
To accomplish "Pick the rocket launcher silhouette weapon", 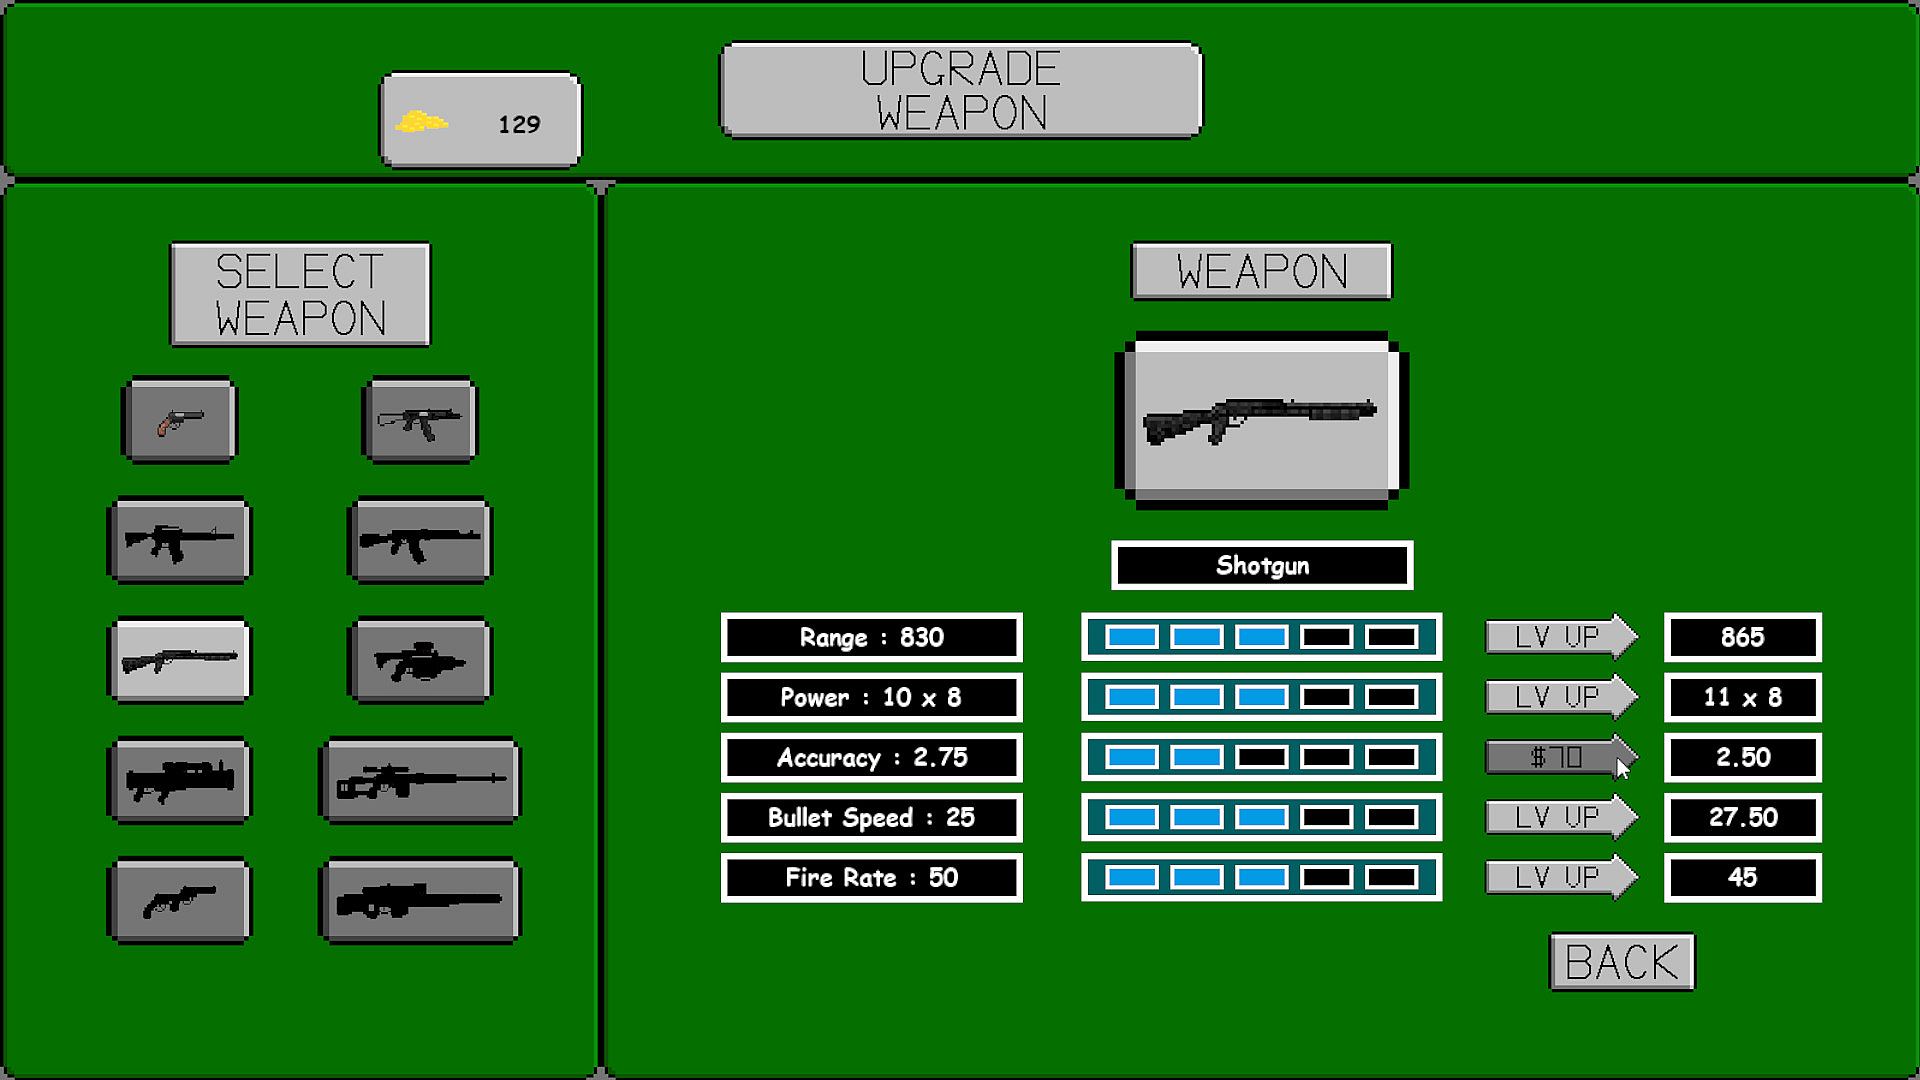I will coord(180,780).
